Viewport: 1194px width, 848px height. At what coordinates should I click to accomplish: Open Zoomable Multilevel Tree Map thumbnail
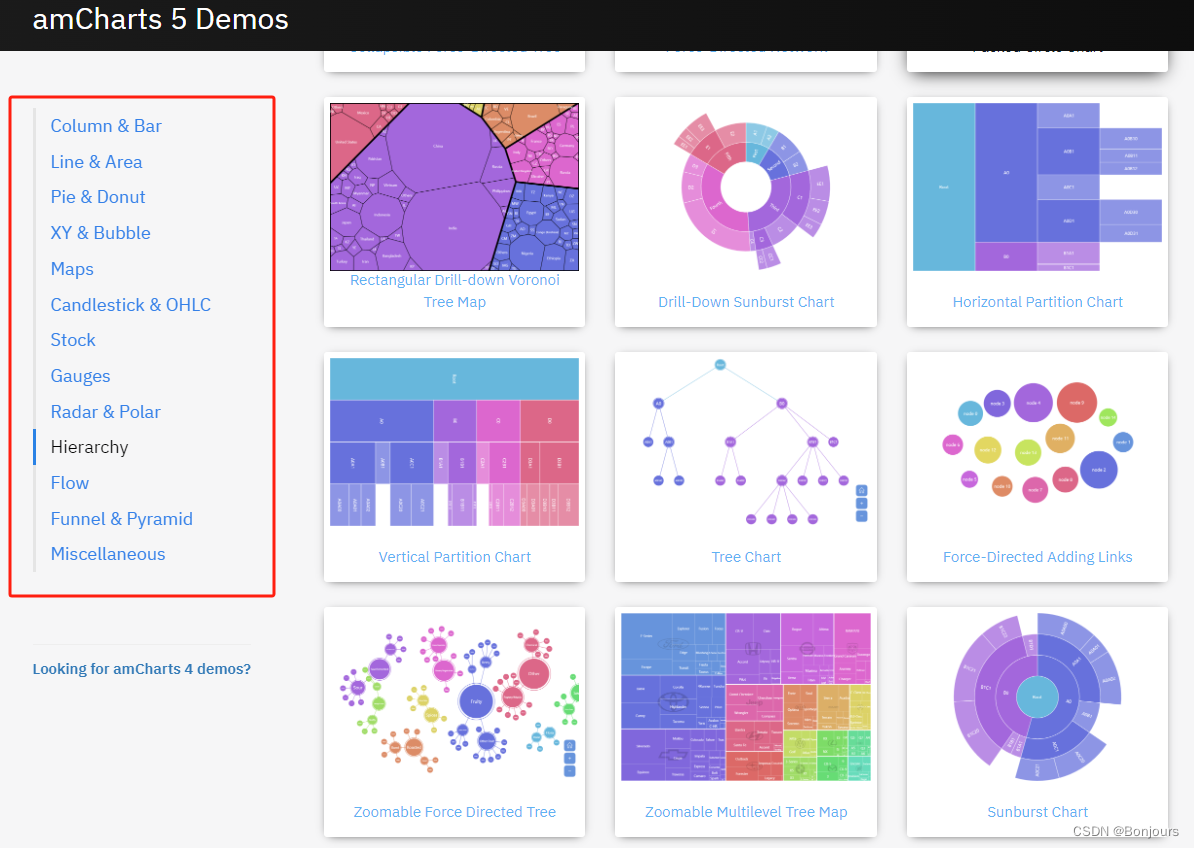pos(746,697)
